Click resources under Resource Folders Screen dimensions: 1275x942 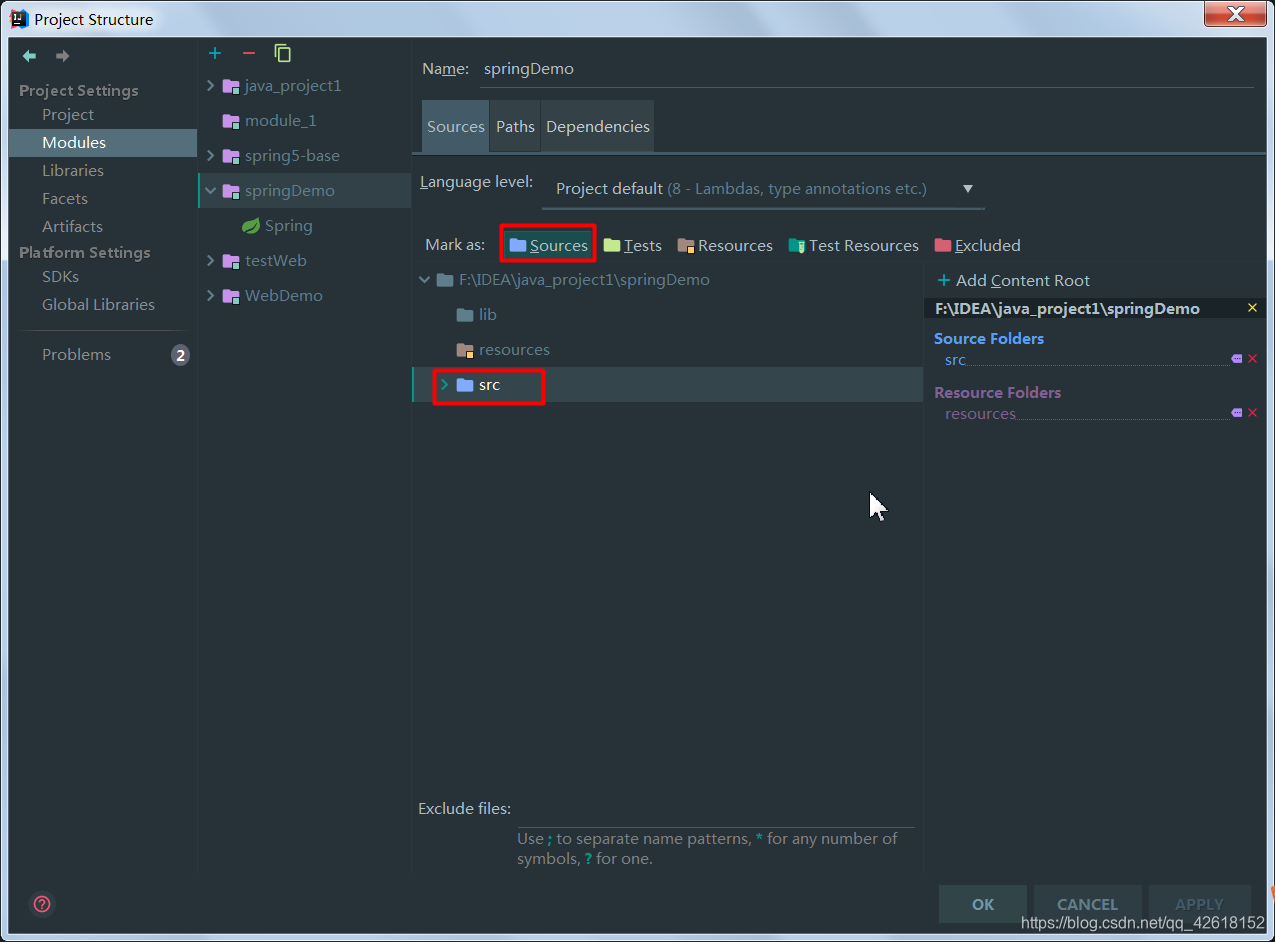coord(980,414)
